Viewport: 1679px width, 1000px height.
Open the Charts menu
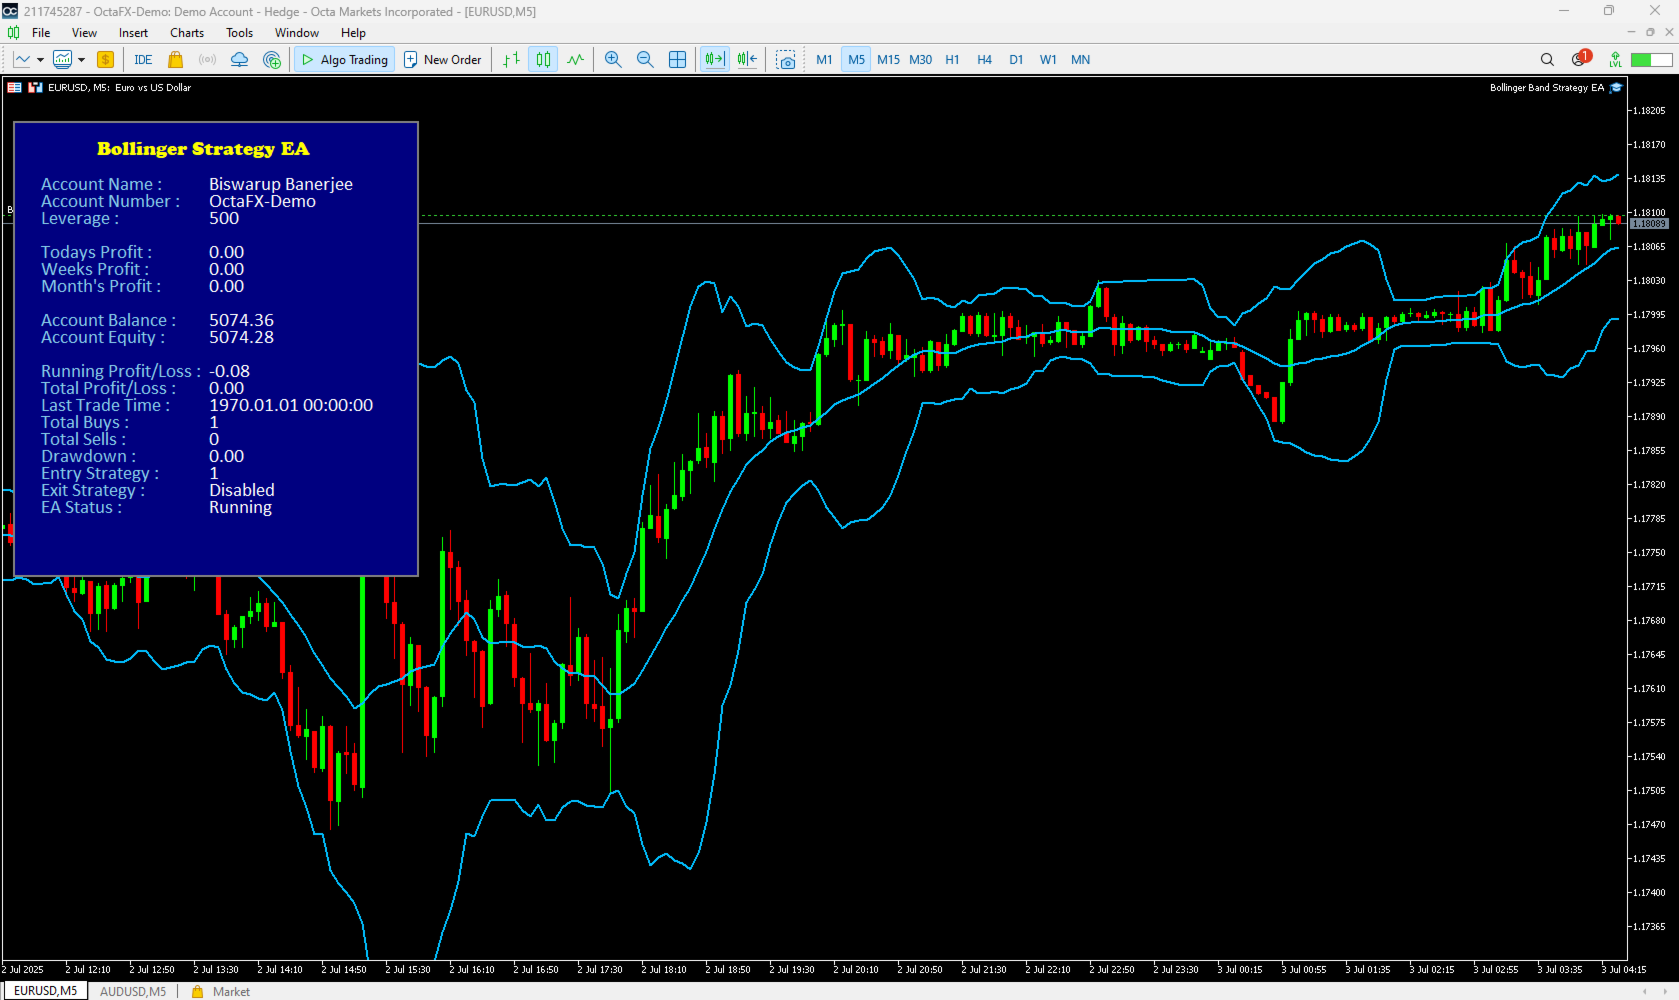tap(186, 32)
